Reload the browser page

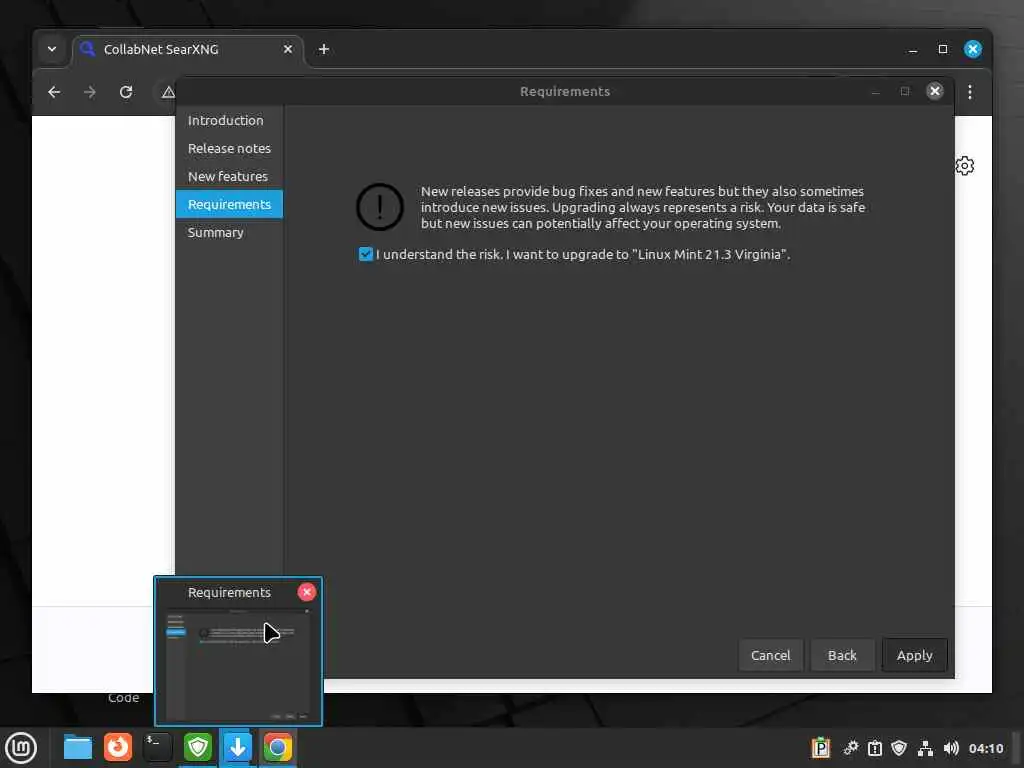click(x=126, y=92)
